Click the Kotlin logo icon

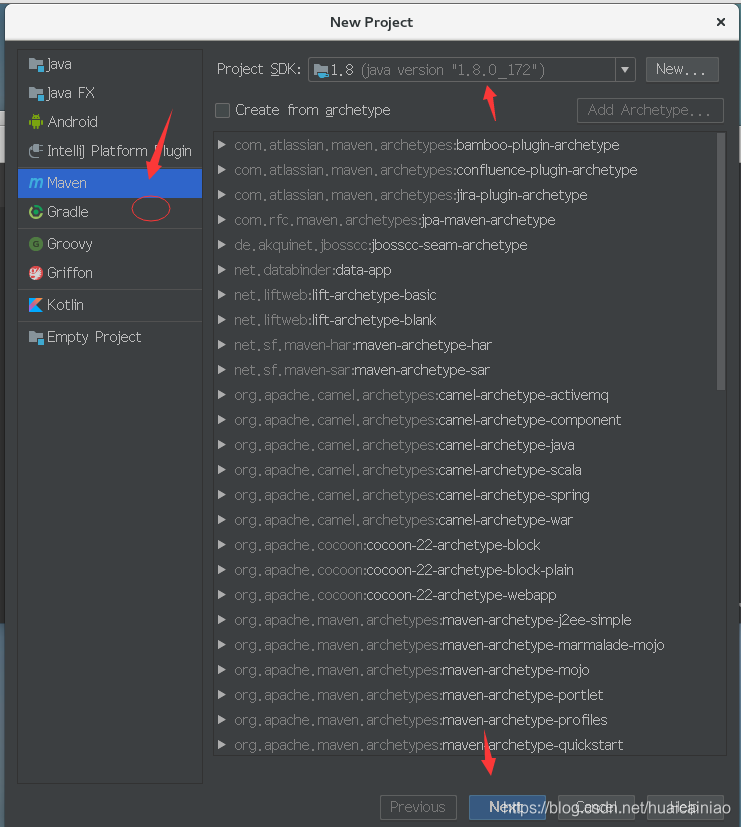[36, 305]
